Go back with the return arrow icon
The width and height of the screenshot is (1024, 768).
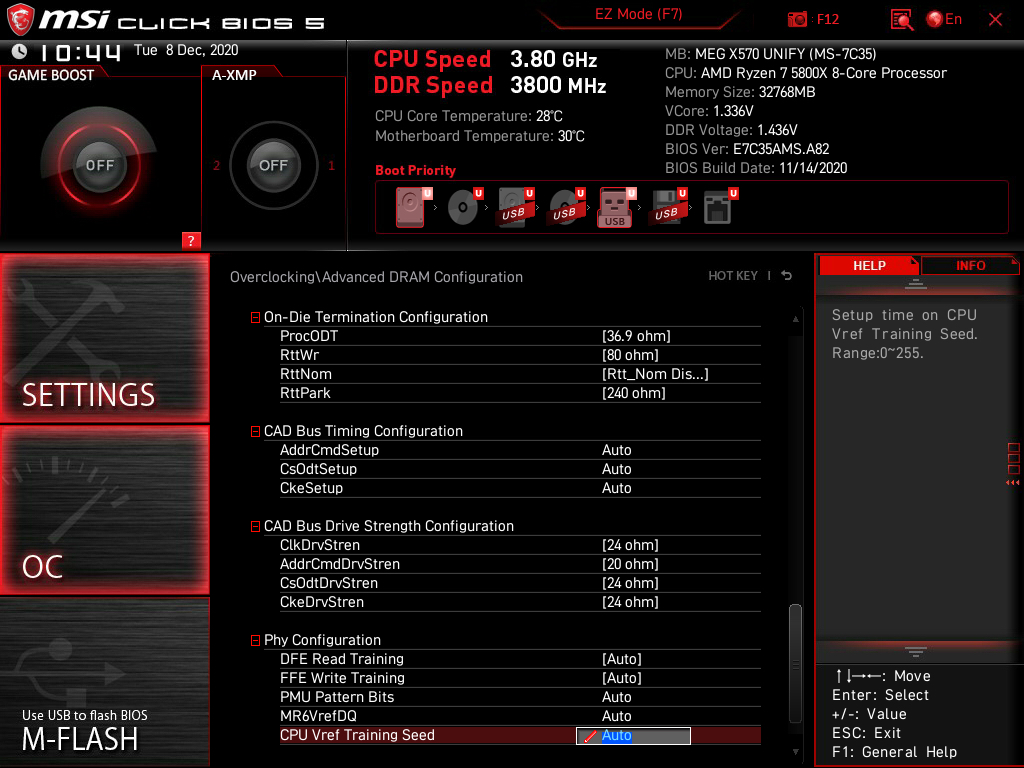pos(787,276)
